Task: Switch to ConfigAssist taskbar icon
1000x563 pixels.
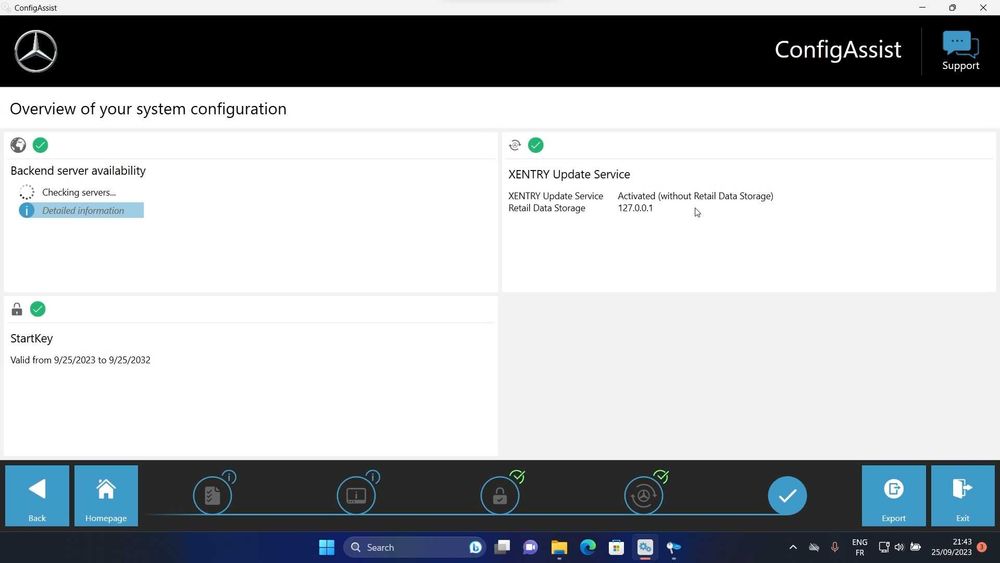Action: pyautogui.click(x=645, y=547)
